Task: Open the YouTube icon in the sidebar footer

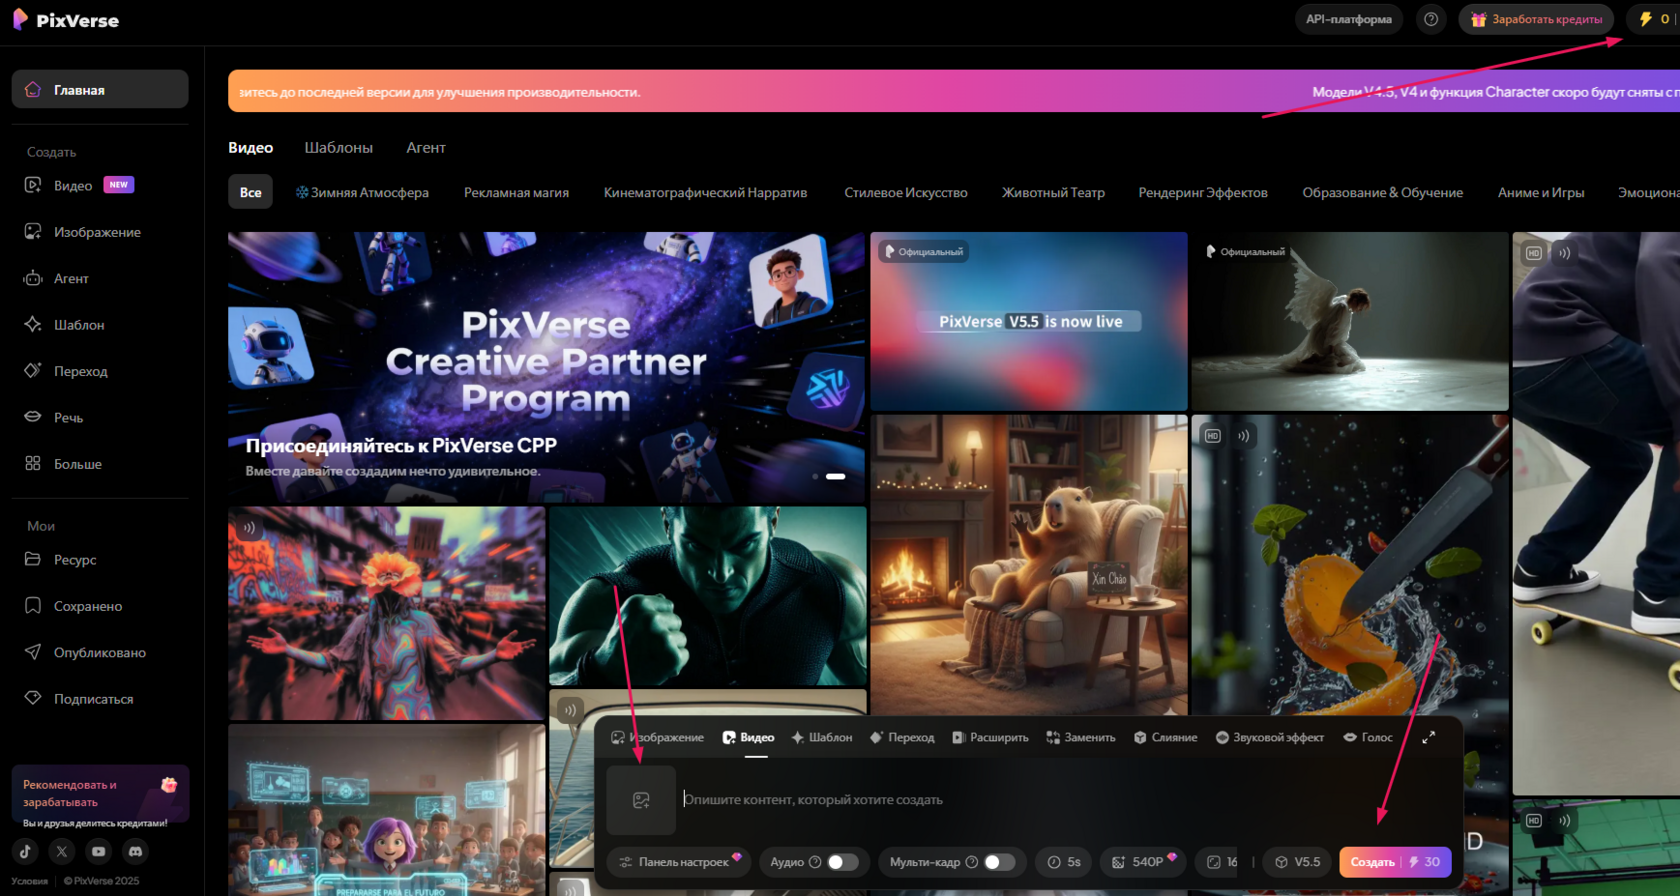Action: click(x=98, y=851)
